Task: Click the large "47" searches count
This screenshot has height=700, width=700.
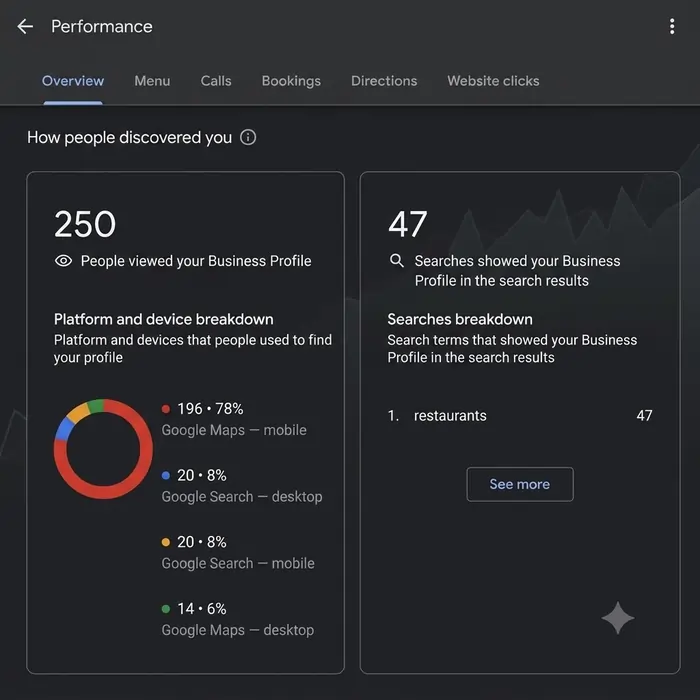Action: 407,224
